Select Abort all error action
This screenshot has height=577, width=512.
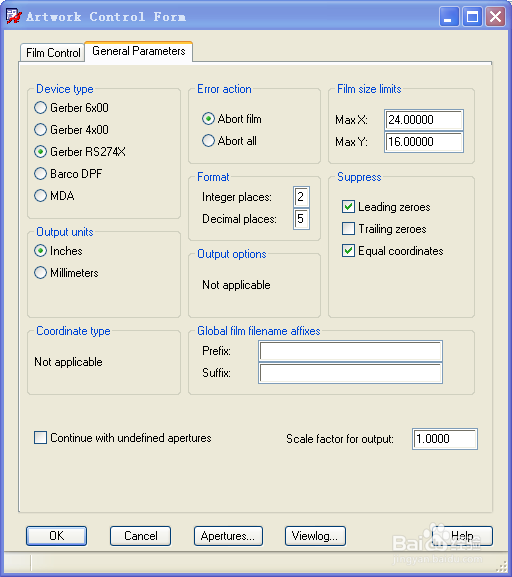coord(229,141)
